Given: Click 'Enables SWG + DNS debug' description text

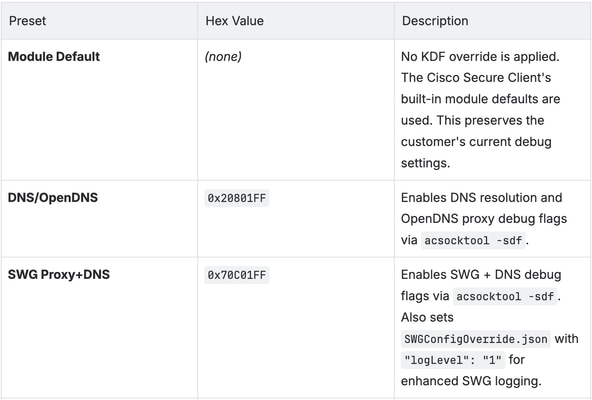Looking at the screenshot, I should pos(481,275).
